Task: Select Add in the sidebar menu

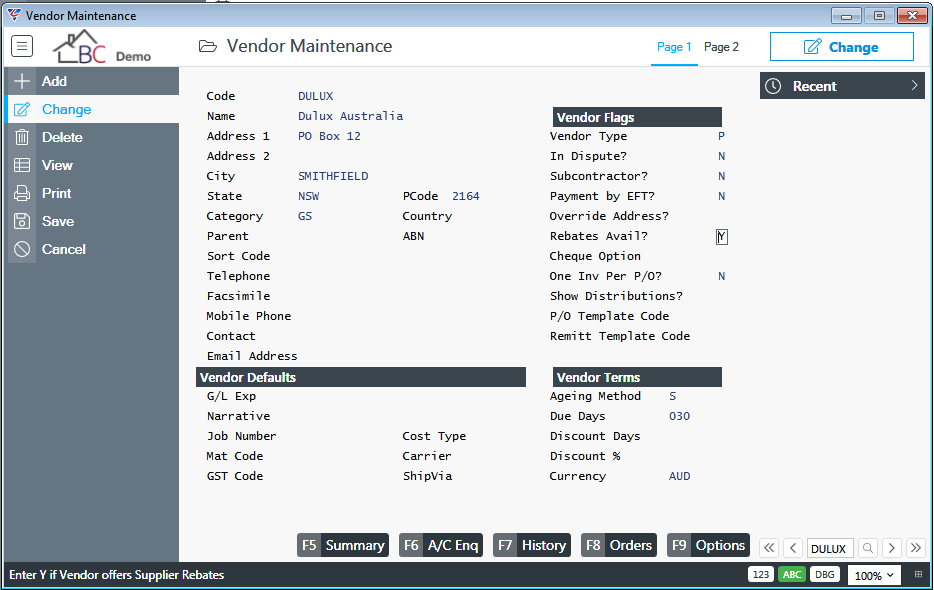Action: [x=92, y=81]
